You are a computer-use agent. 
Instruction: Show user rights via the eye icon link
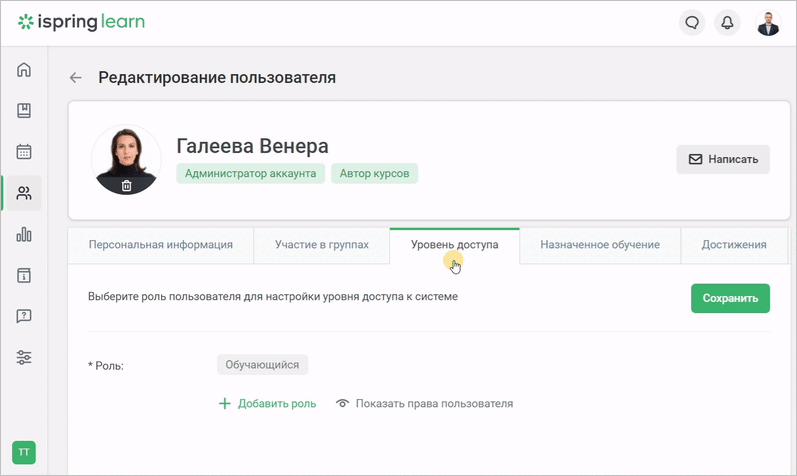(424, 403)
